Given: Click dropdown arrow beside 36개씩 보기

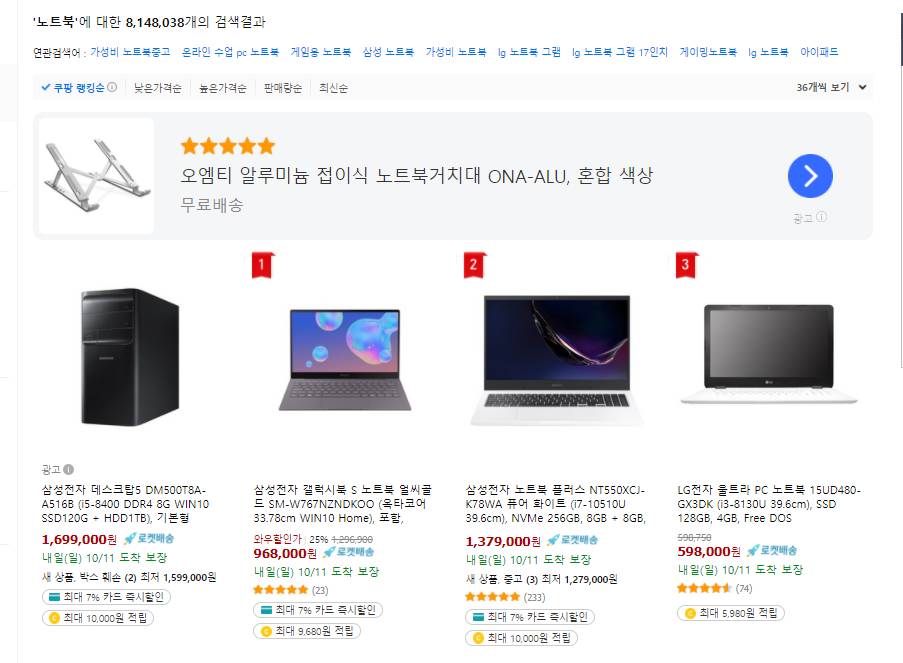Looking at the screenshot, I should [x=862, y=88].
